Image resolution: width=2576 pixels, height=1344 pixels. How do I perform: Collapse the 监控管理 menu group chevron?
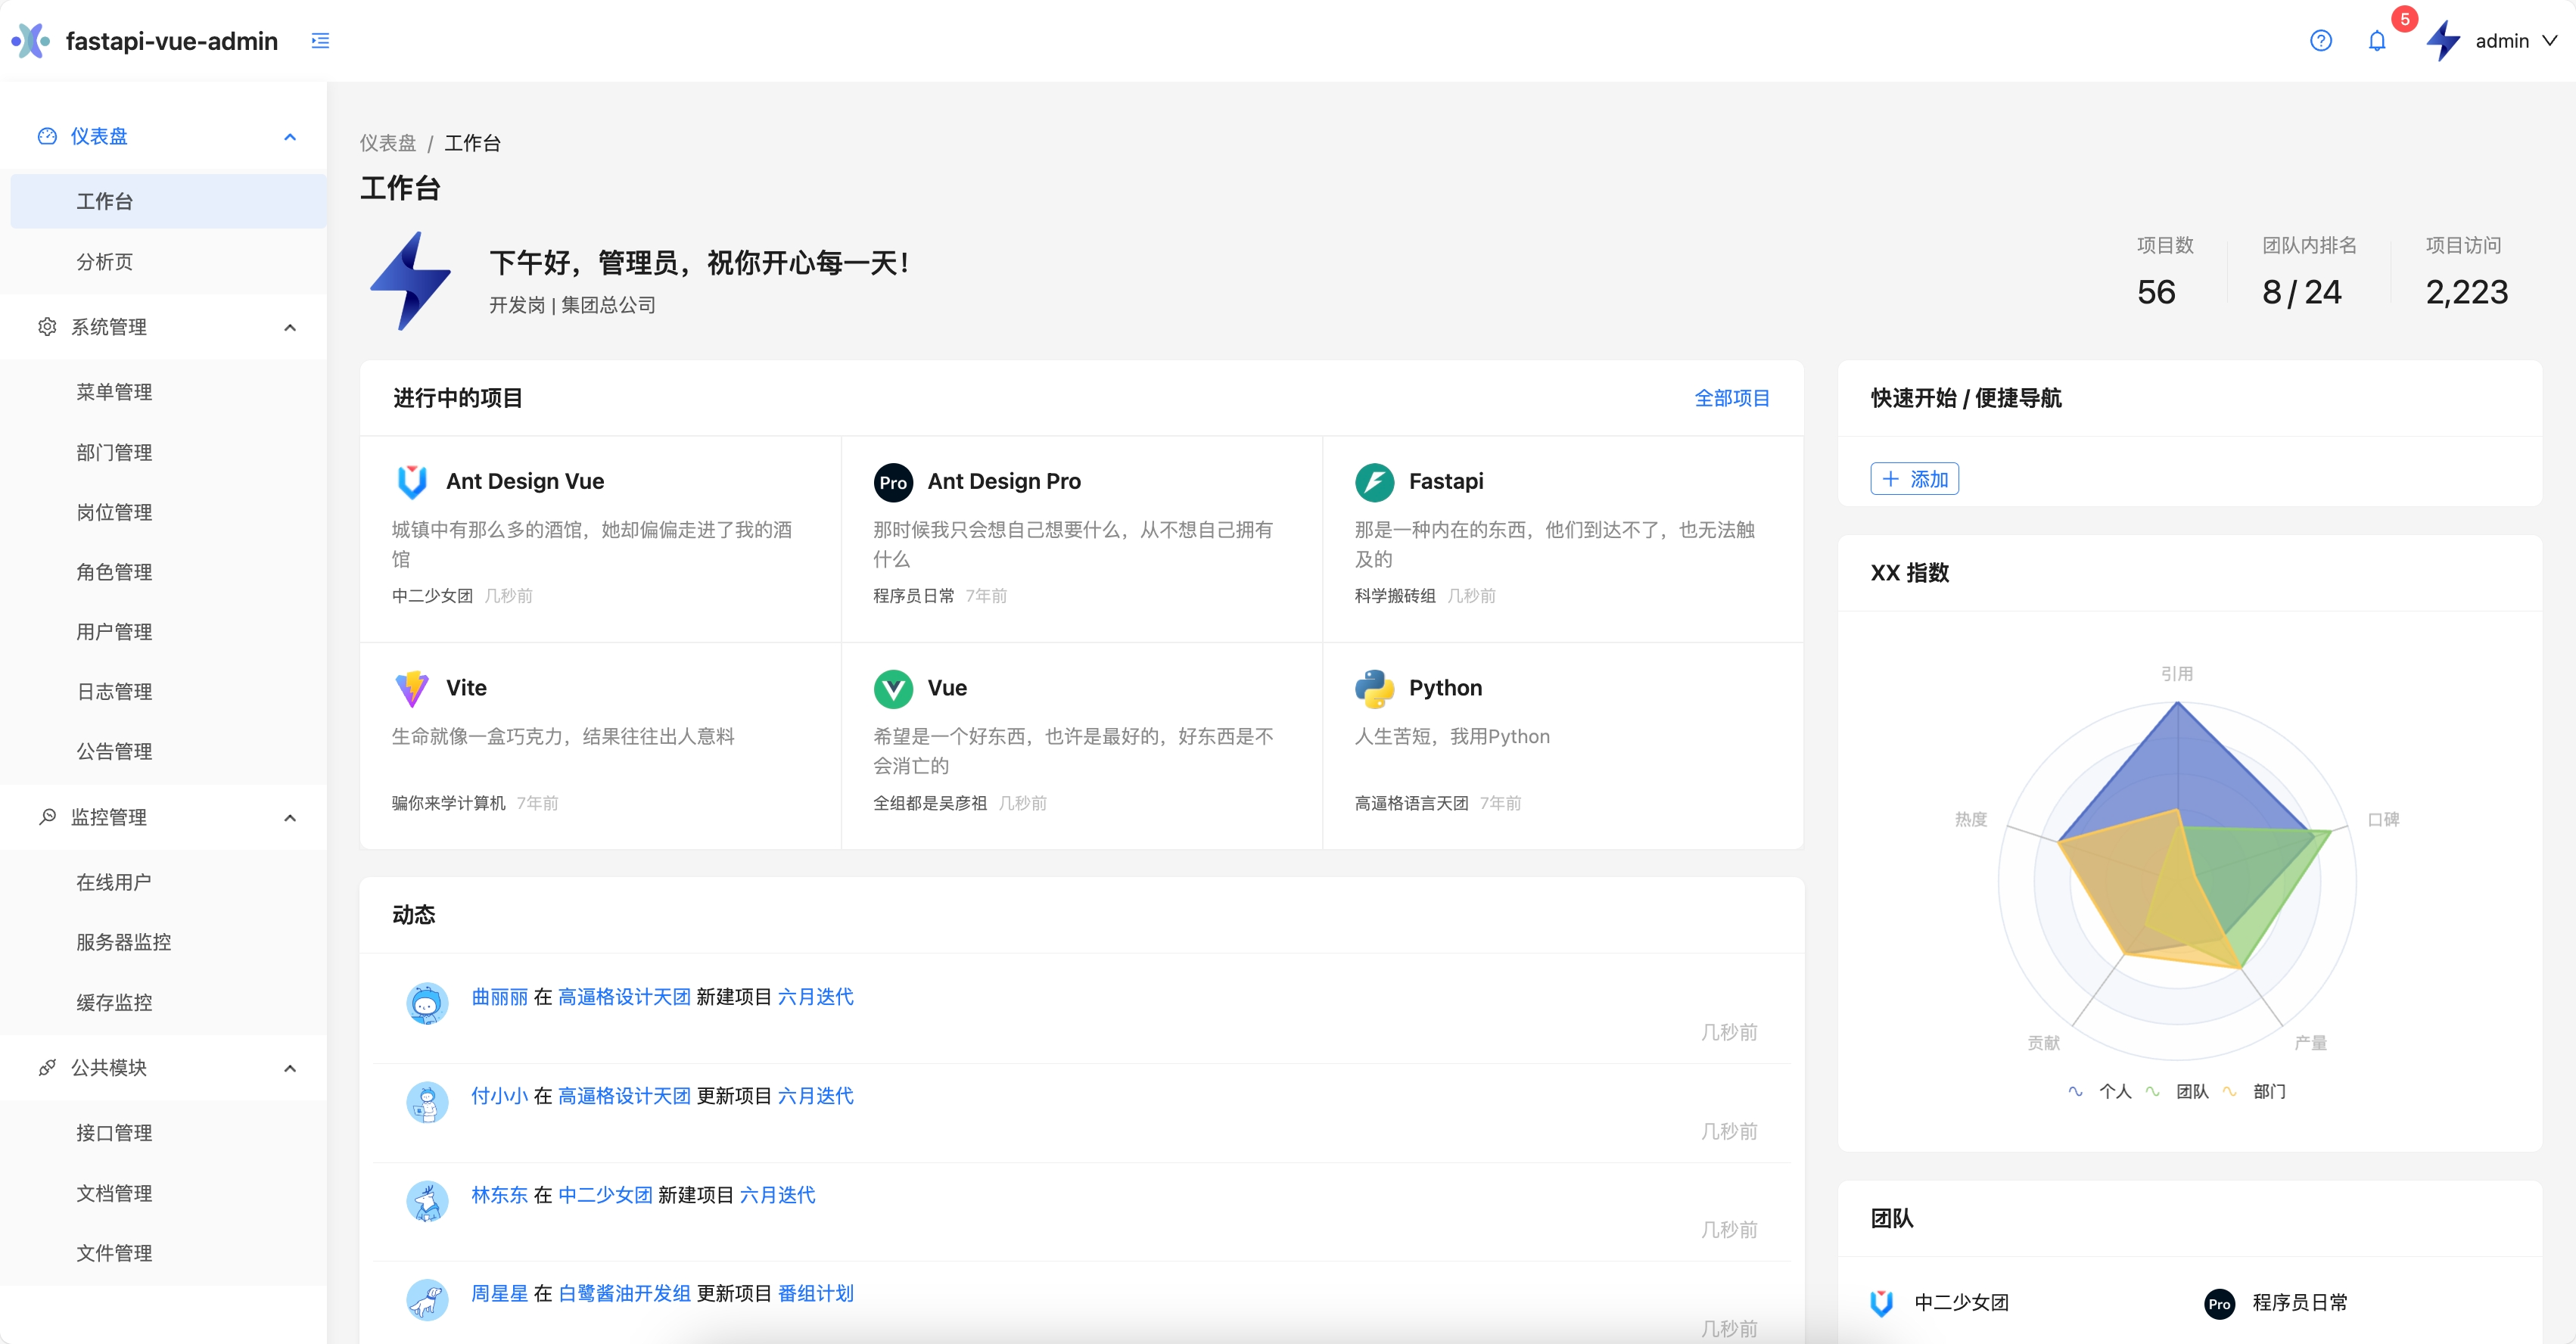coord(290,818)
